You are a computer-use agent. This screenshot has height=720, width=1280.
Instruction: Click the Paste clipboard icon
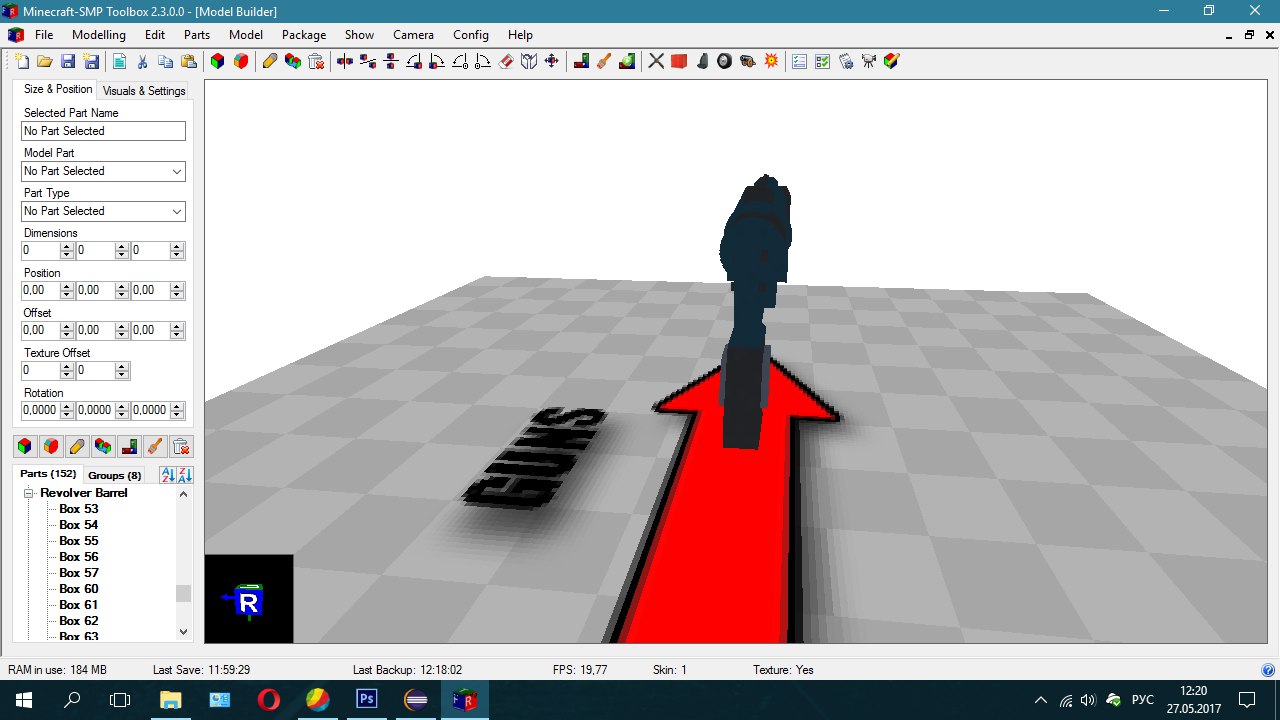tap(188, 61)
